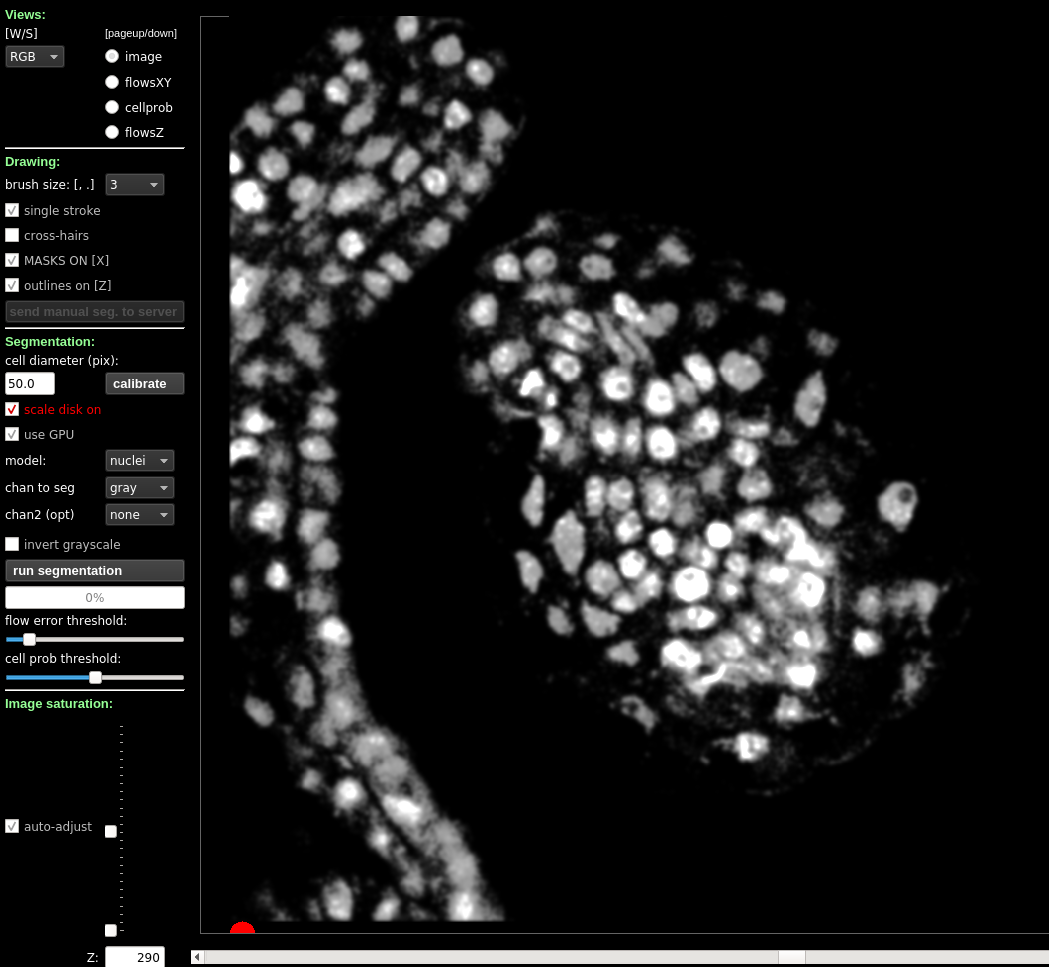Enable invert grayscale
Viewport: 1049px width, 967px height.
click(11, 544)
